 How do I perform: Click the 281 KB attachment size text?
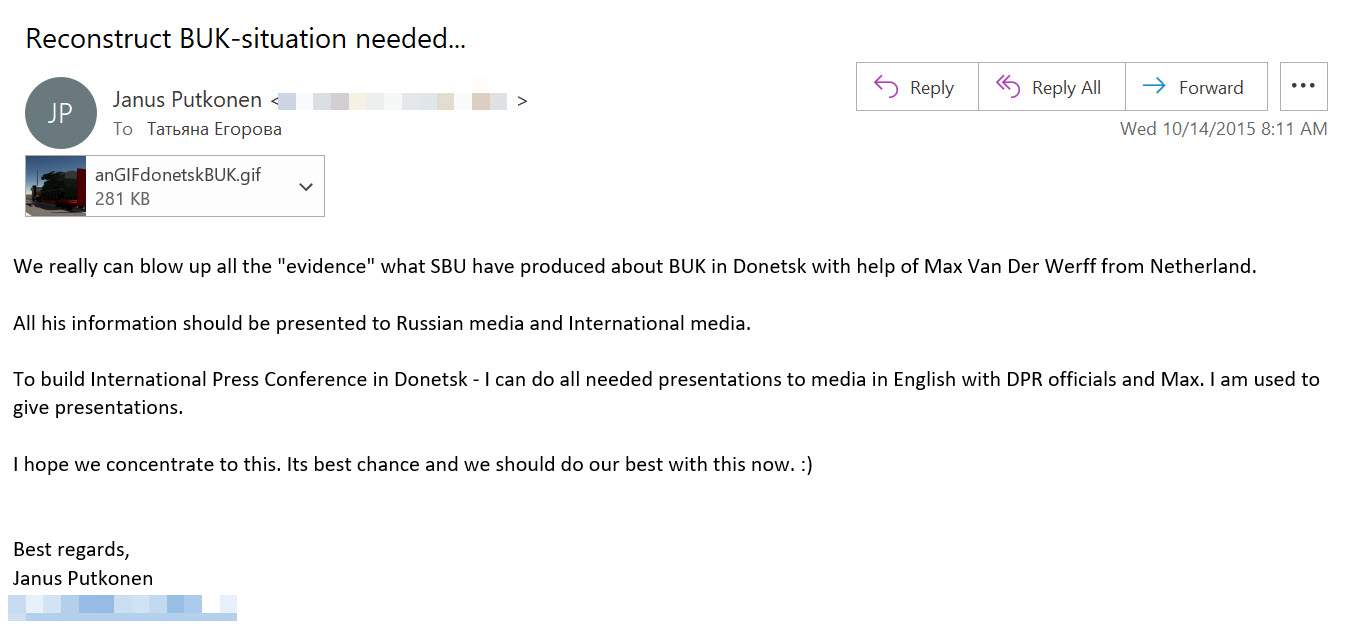(122, 199)
